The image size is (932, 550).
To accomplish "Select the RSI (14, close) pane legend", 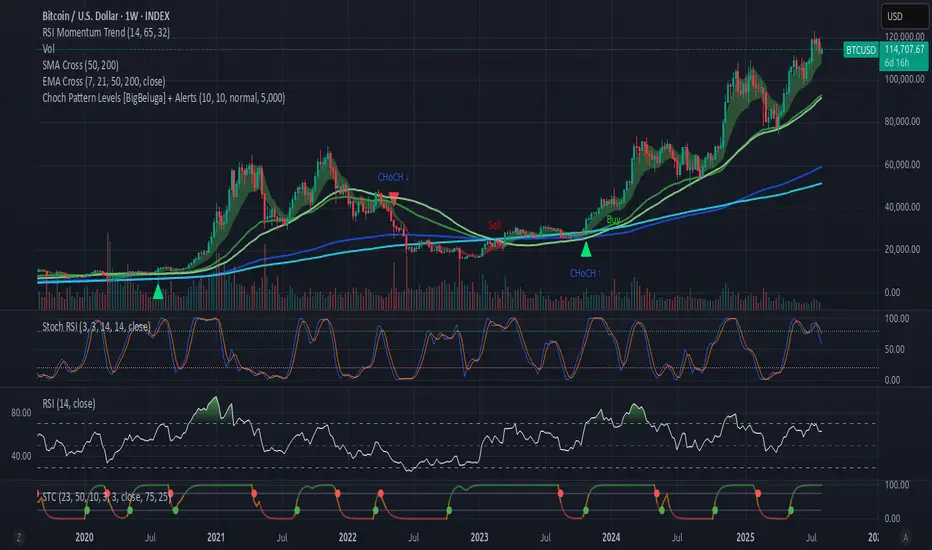I will tap(68, 404).
